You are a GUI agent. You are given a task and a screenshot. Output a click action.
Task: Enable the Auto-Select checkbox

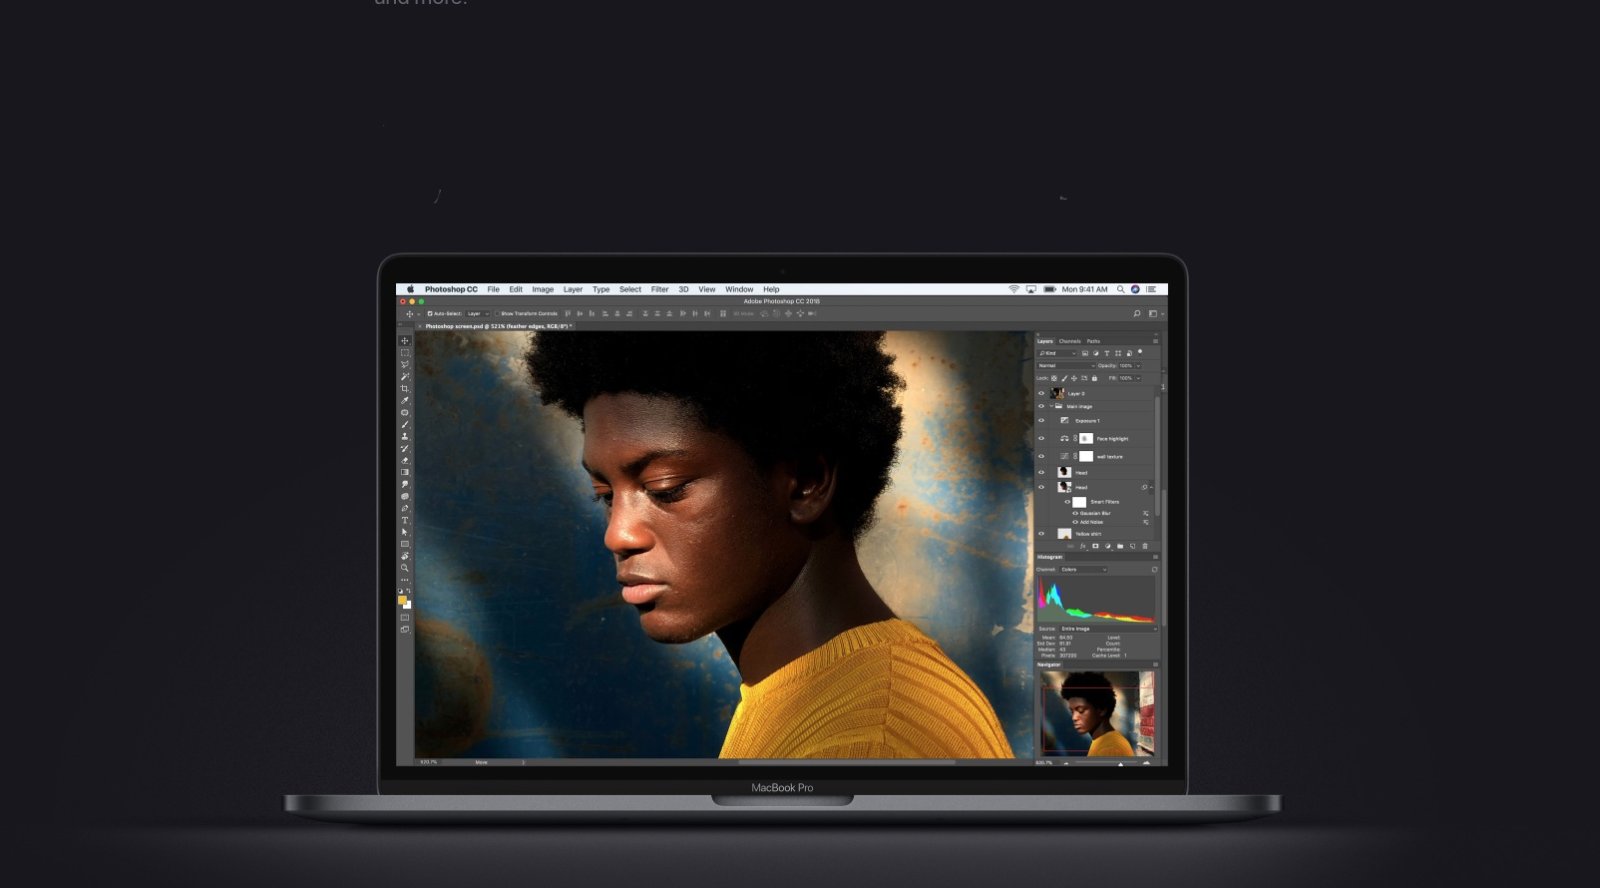pyautogui.click(x=430, y=314)
